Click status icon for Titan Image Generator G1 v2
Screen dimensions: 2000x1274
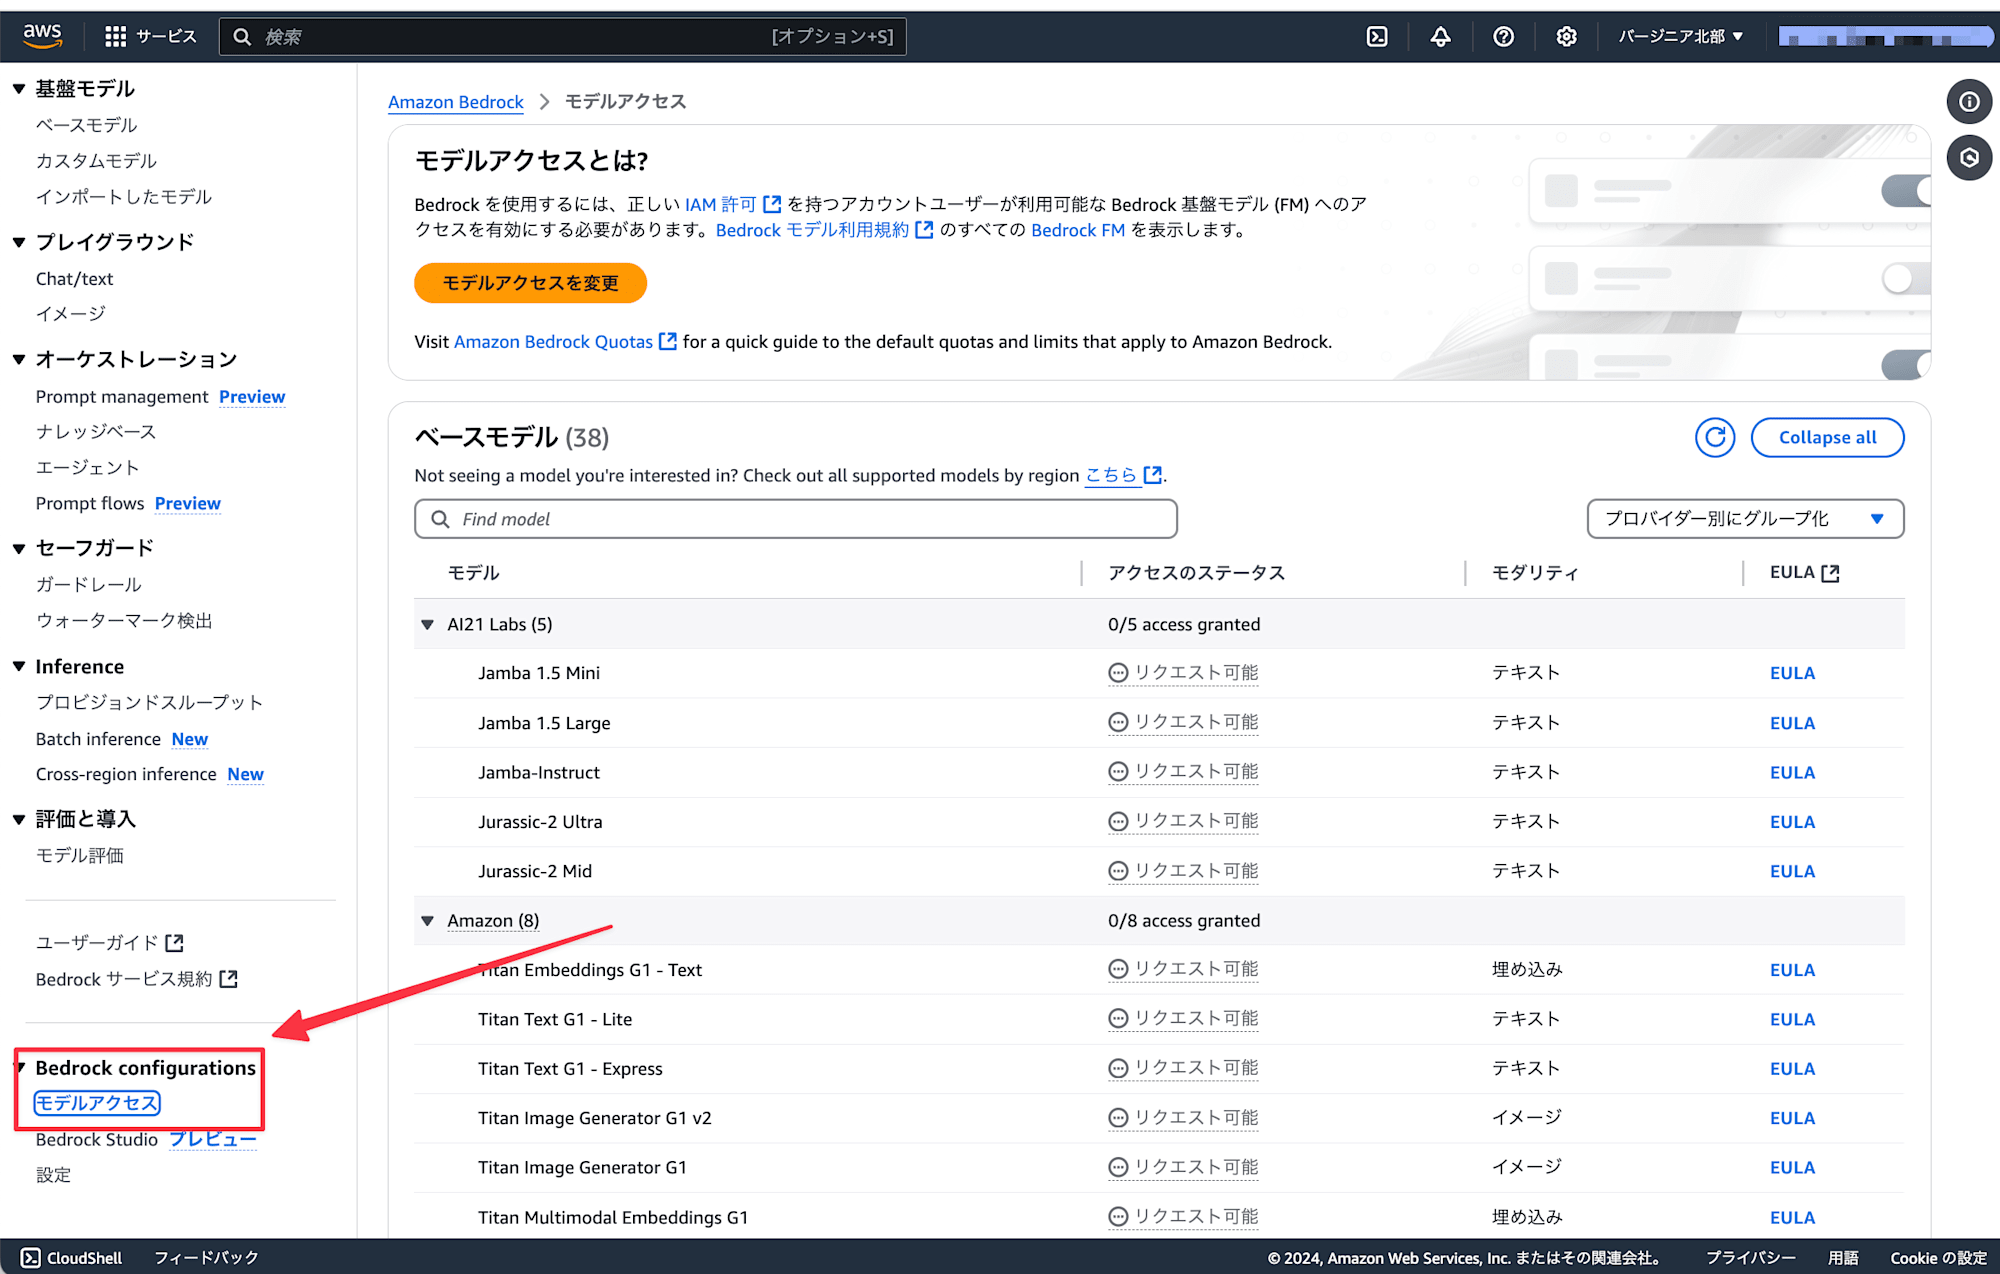pyautogui.click(x=1118, y=1117)
